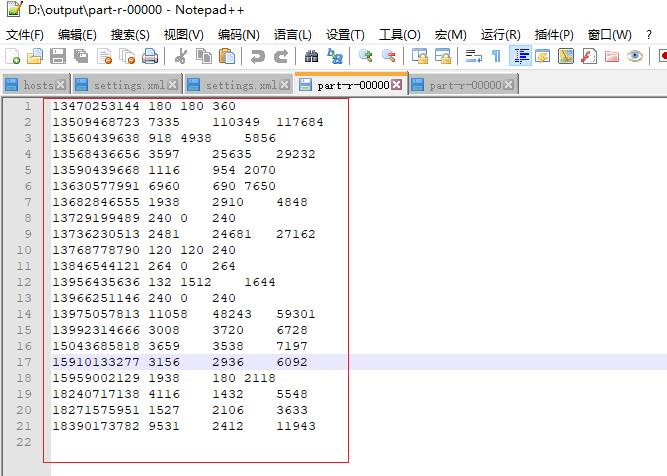This screenshot has width=667, height=476.
Task: Toggle file monitoring eye icon
Action: pos(635,56)
